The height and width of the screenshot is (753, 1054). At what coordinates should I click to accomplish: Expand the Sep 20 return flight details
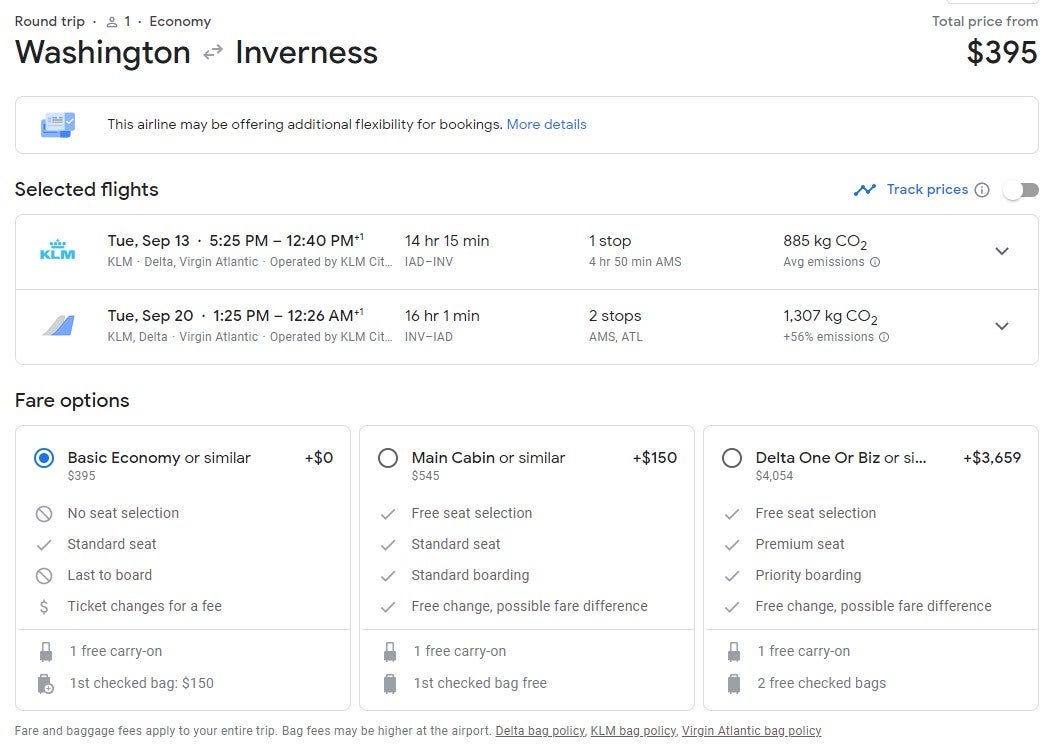point(1001,326)
